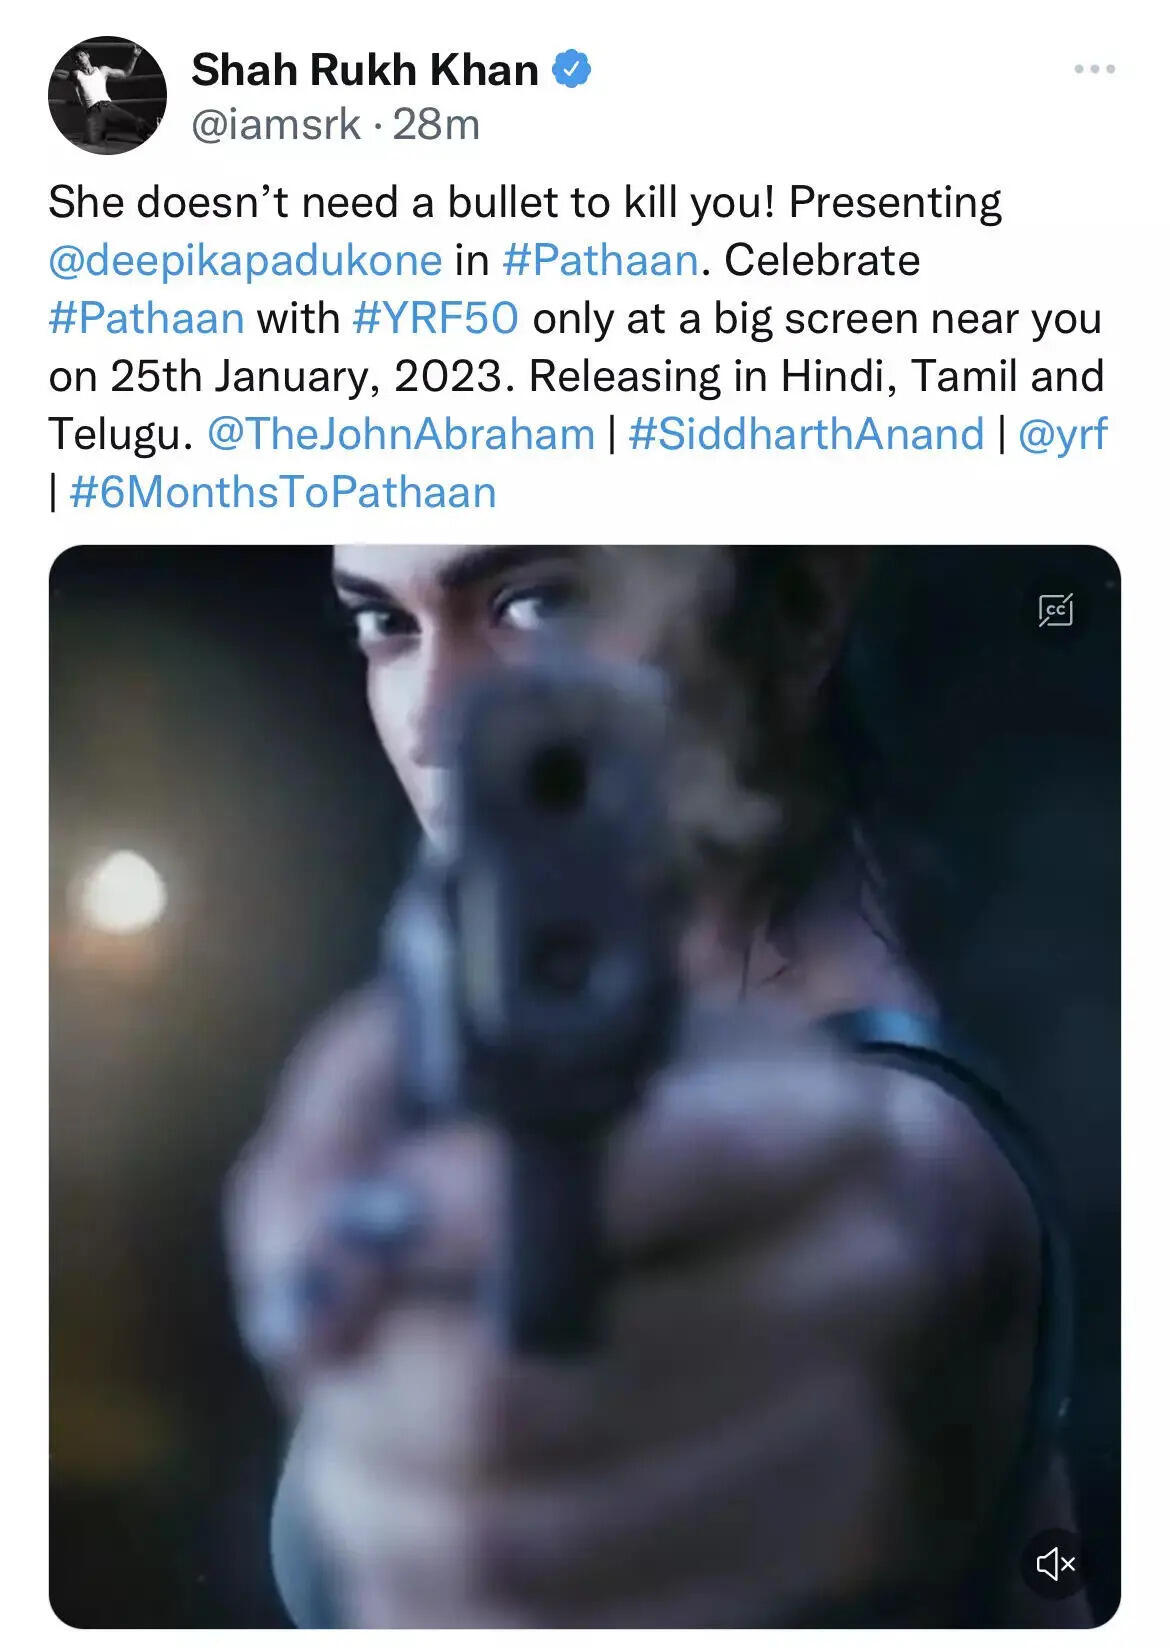Open the first #Pathaan hashtag after @deepikapadukone
The width and height of the screenshot is (1170, 1648).
pyautogui.click(x=600, y=260)
